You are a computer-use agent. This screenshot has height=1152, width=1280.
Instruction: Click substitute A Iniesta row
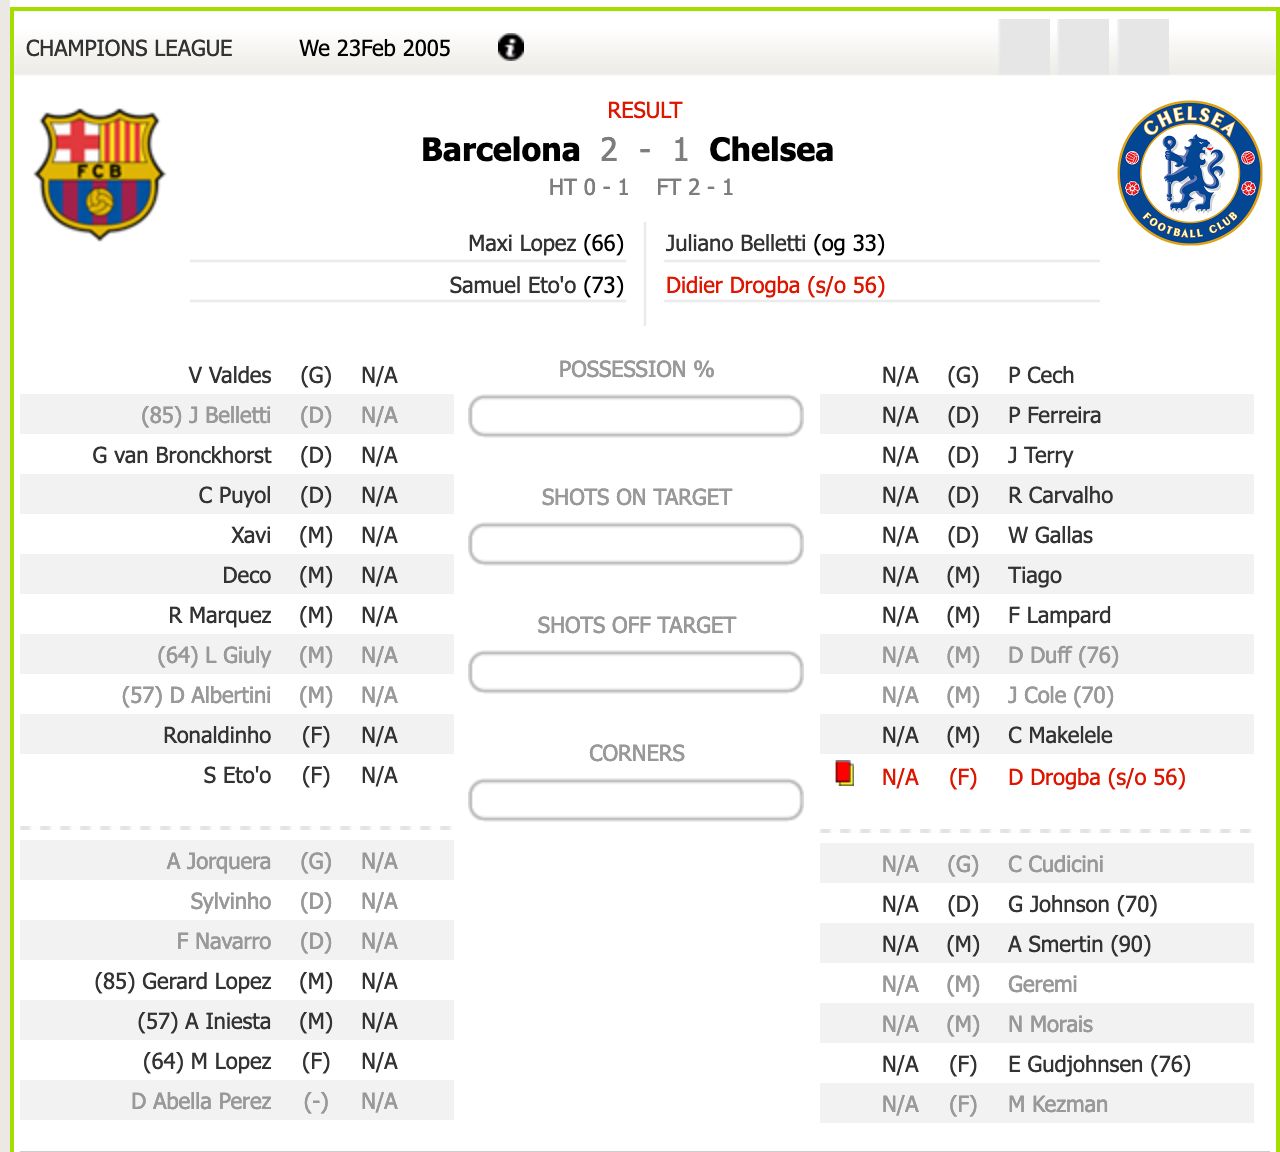coord(237,1021)
